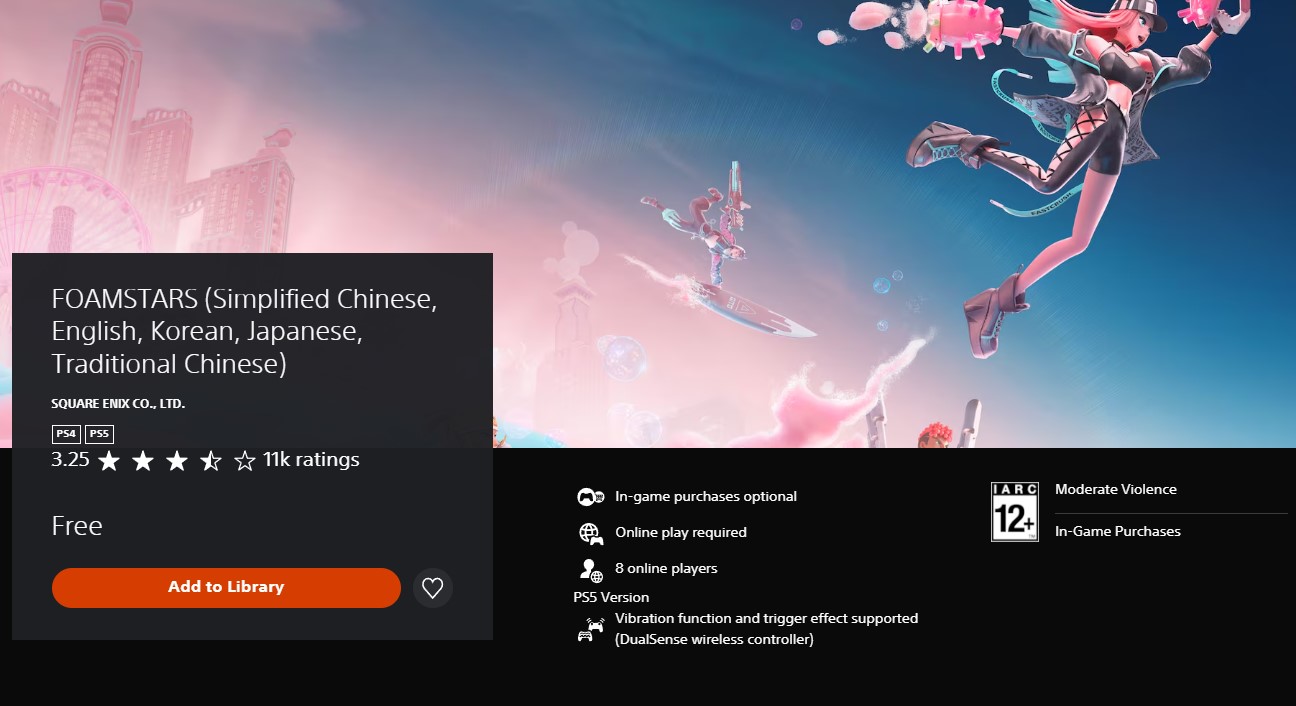1296x706 pixels.
Task: Click the heart wishlist icon
Action: (x=433, y=588)
